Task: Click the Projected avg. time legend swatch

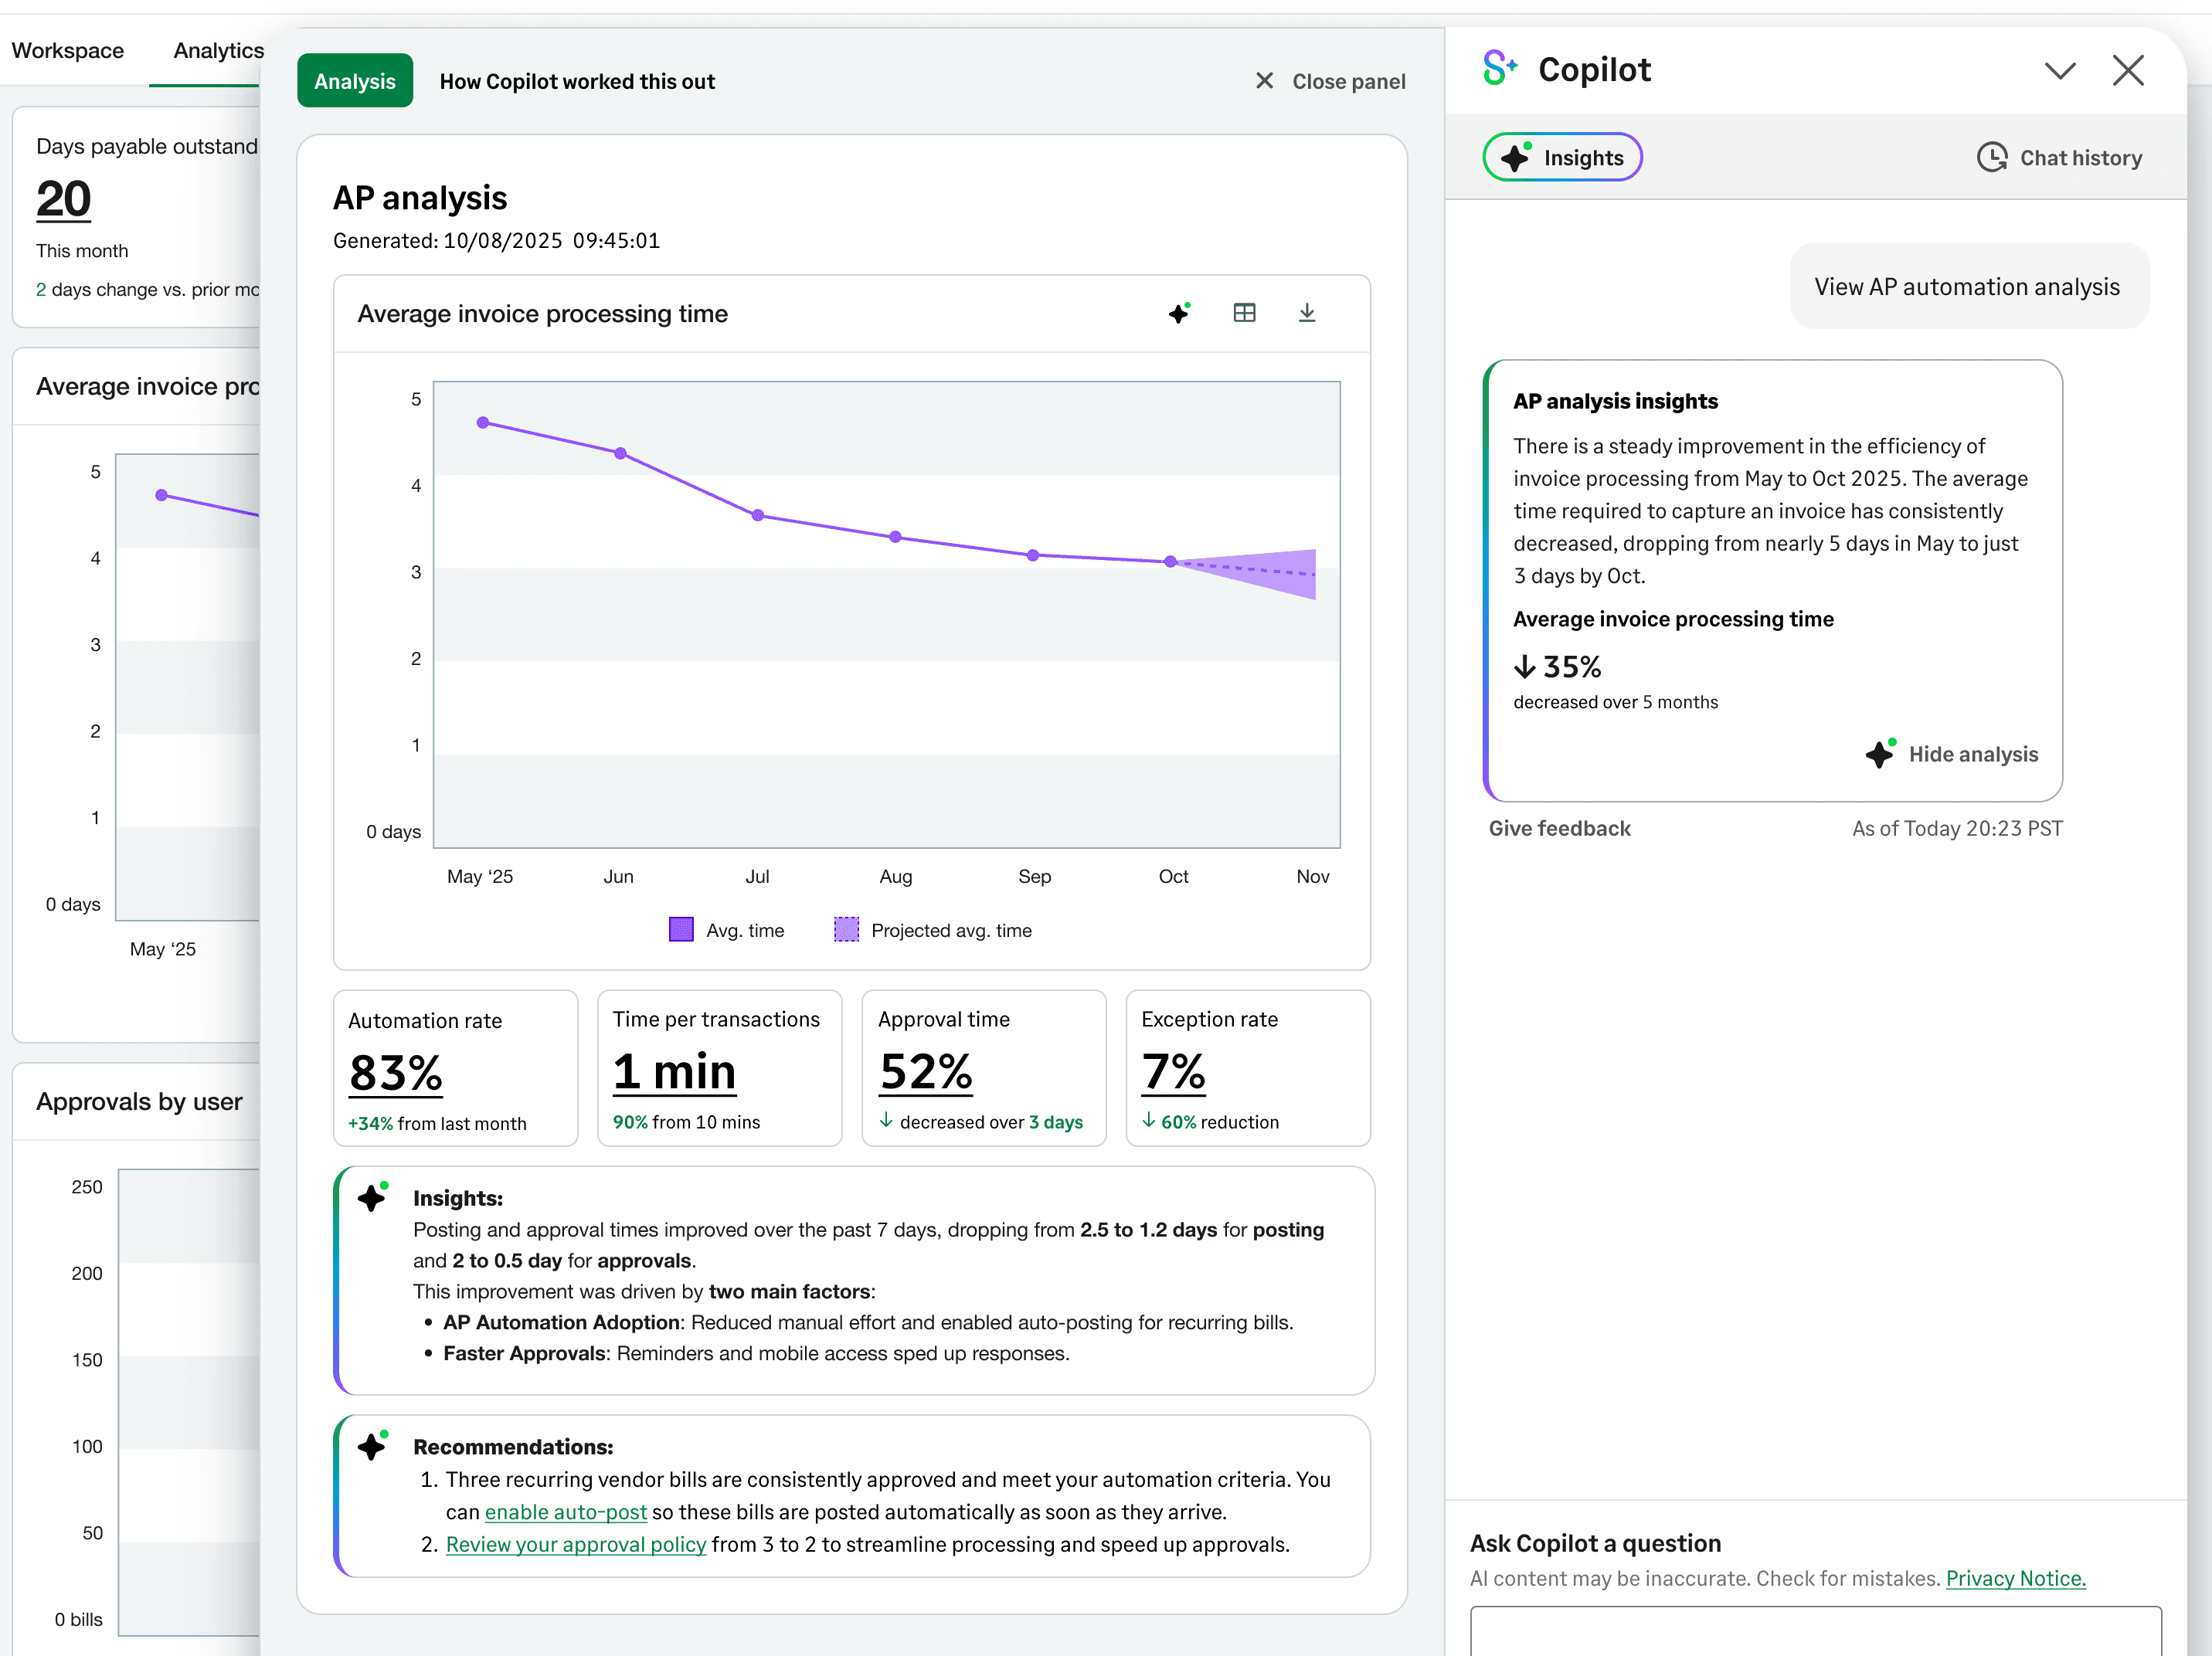Action: [846, 930]
